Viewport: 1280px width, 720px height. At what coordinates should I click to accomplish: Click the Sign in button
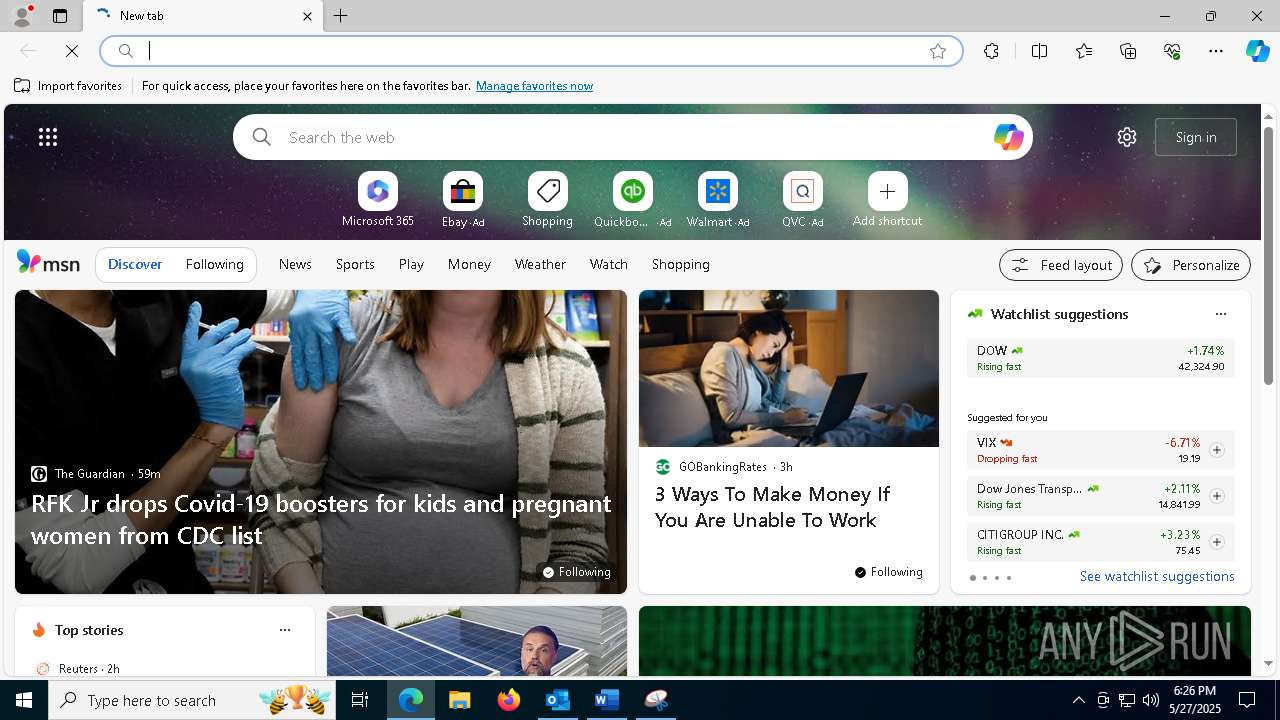1196,137
